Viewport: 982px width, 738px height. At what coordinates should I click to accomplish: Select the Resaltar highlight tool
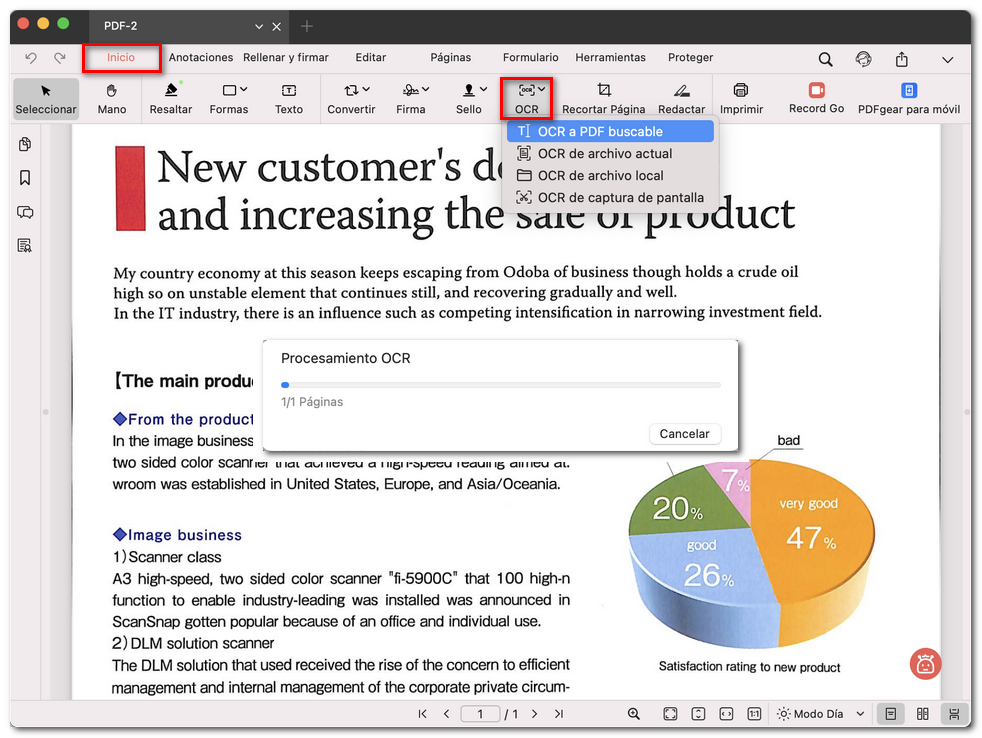[170, 98]
